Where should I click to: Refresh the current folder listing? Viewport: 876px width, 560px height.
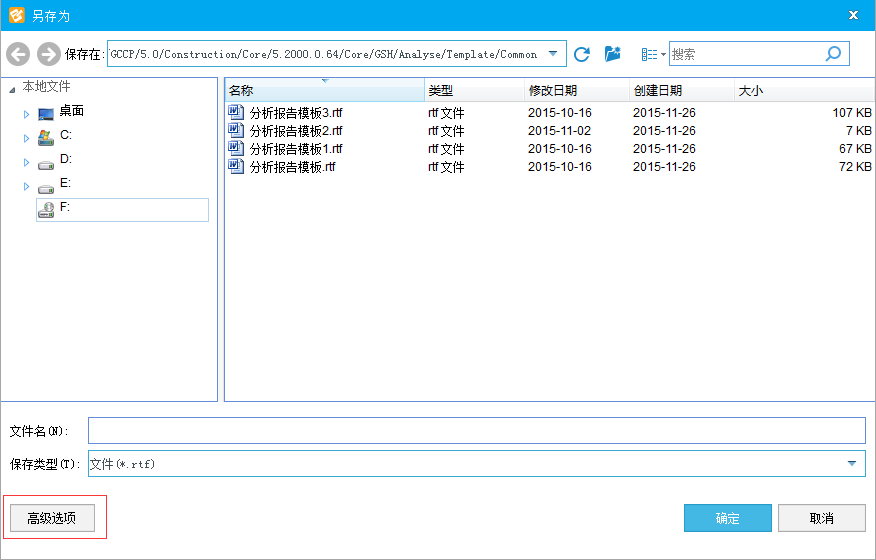pos(582,54)
